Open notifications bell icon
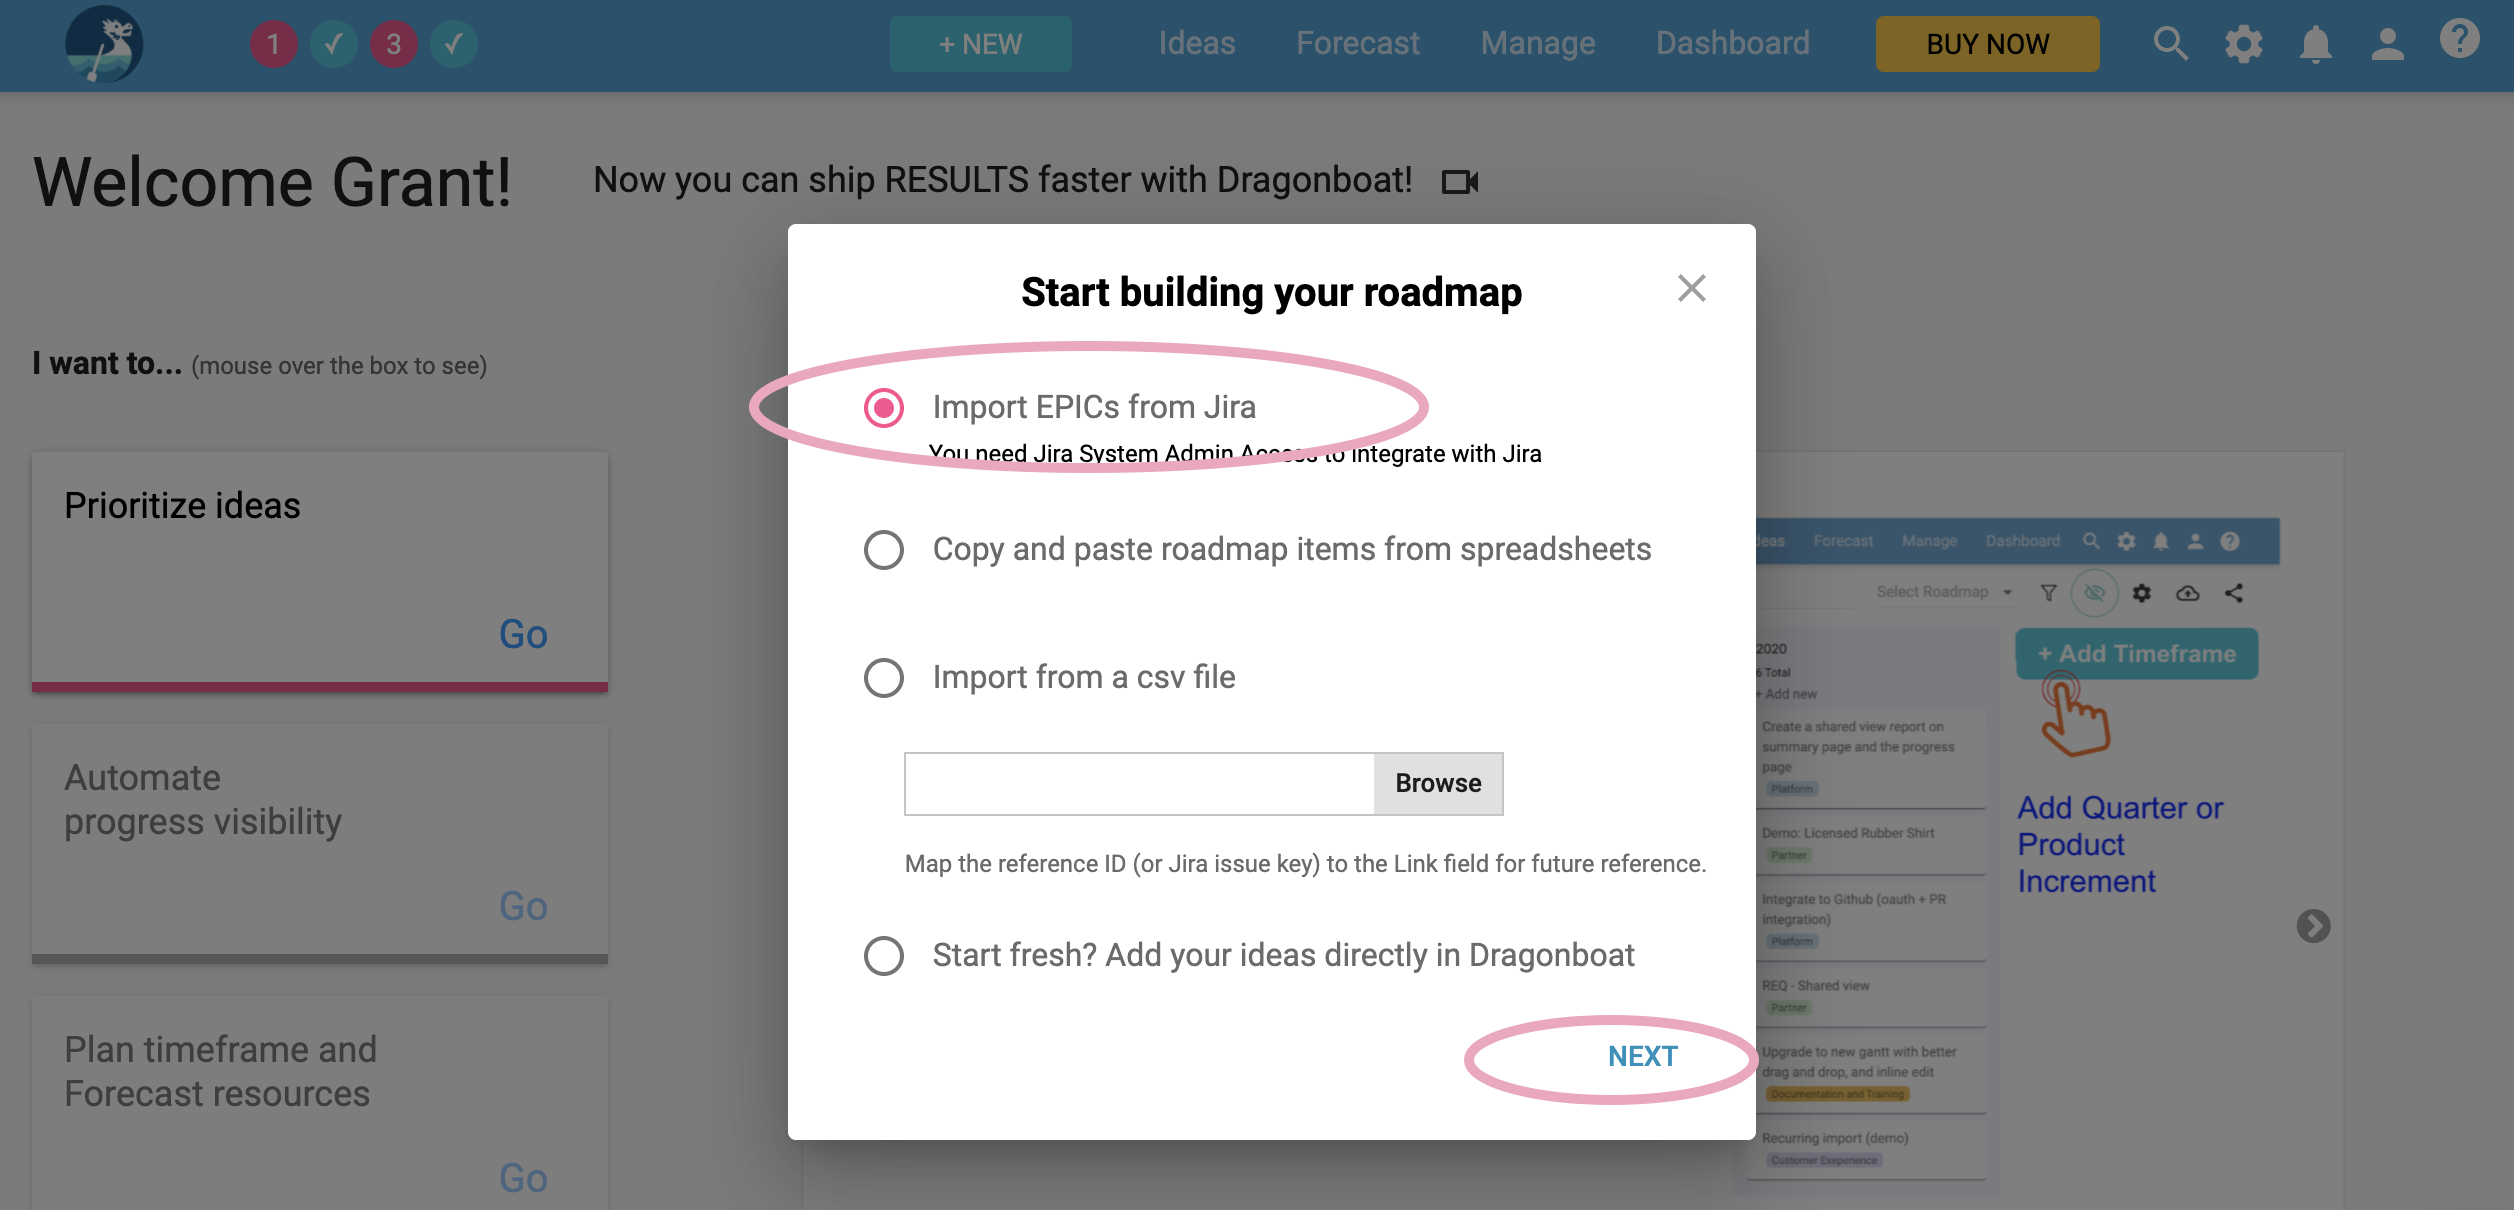Screen dimensions: 2514x1210 tap(2315, 44)
